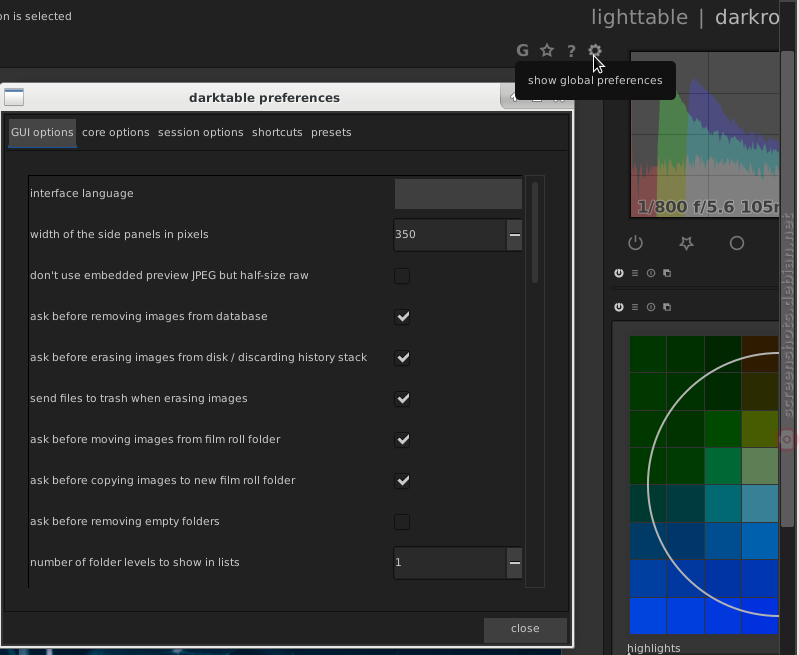Screen dimensions: 799x655
Task: Uncheck ask before copying images to new film roll
Action: pos(402,481)
